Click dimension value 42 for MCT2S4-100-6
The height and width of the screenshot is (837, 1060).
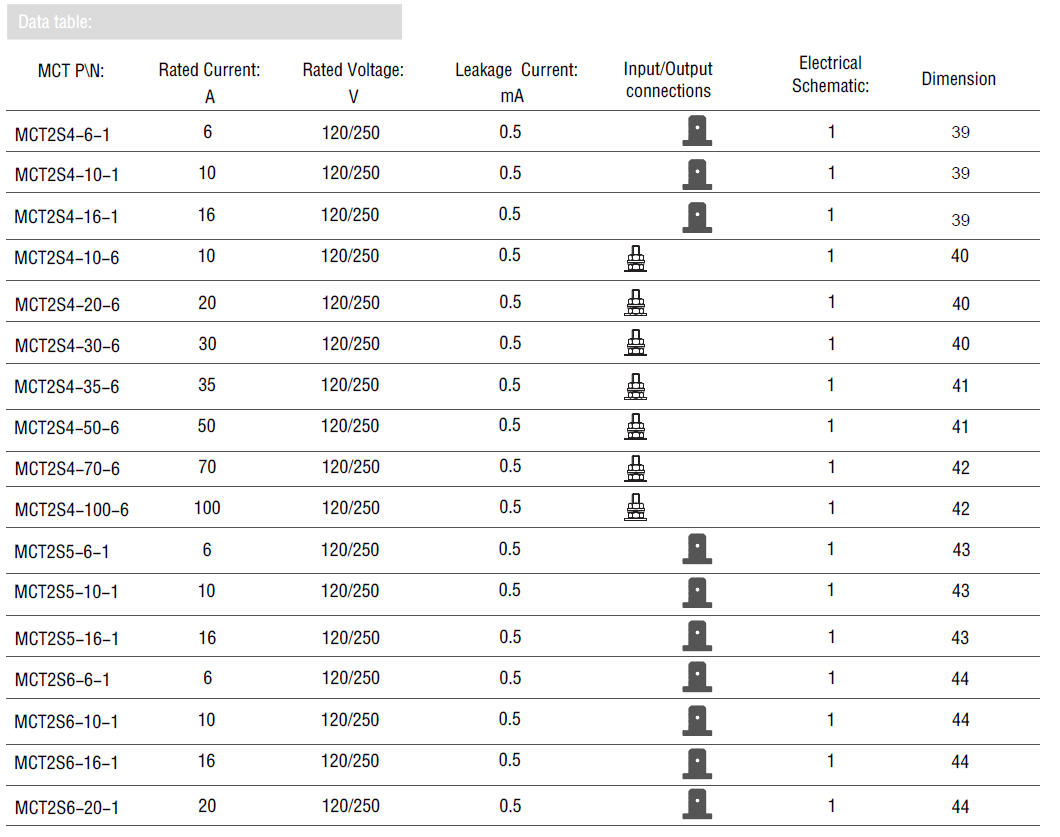click(x=961, y=508)
